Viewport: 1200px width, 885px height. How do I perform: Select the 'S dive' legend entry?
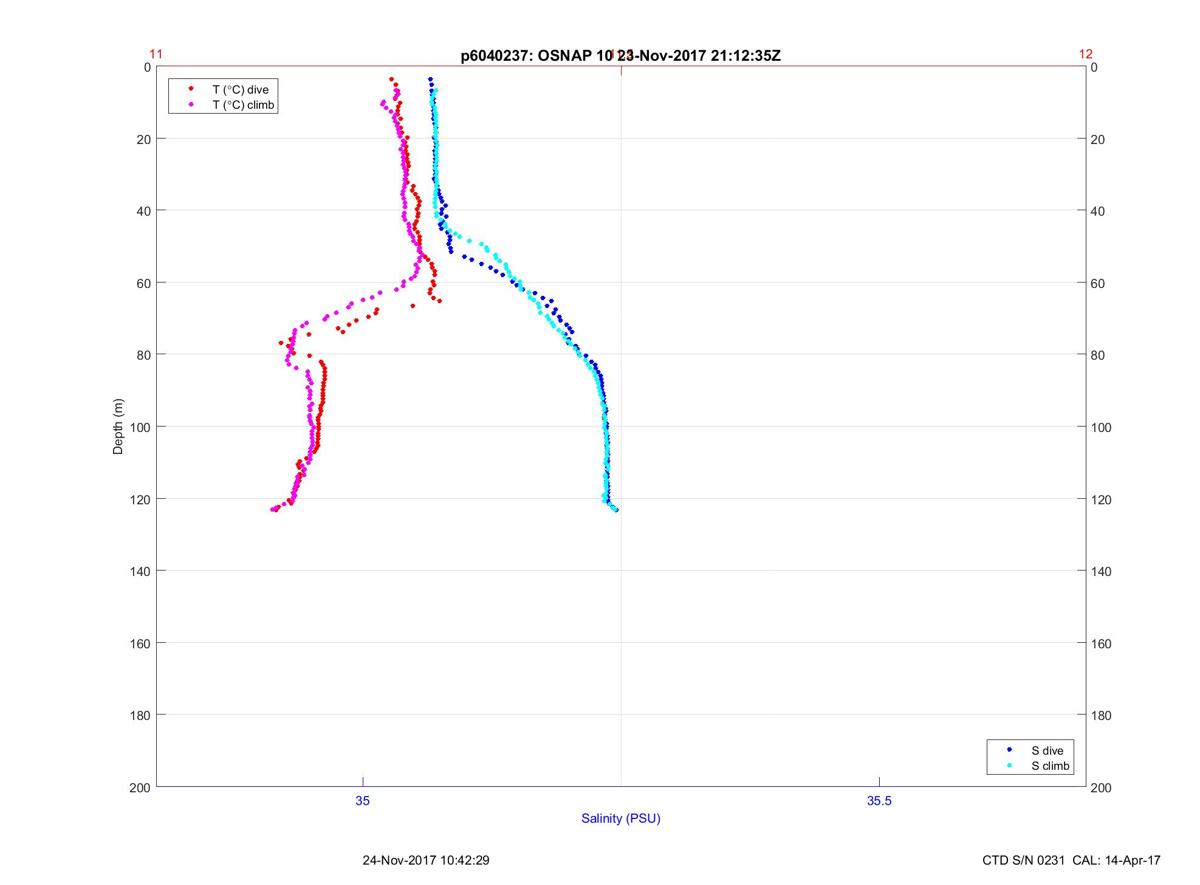pyautogui.click(x=1047, y=750)
